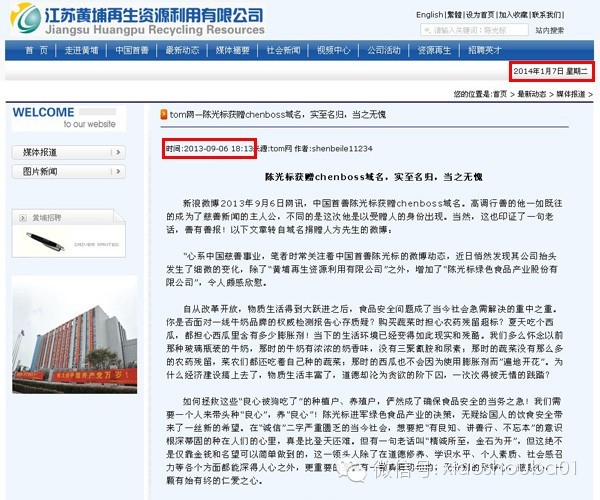
Task: Click the article time 2013-09-06 18:13
Action: (x=210, y=148)
